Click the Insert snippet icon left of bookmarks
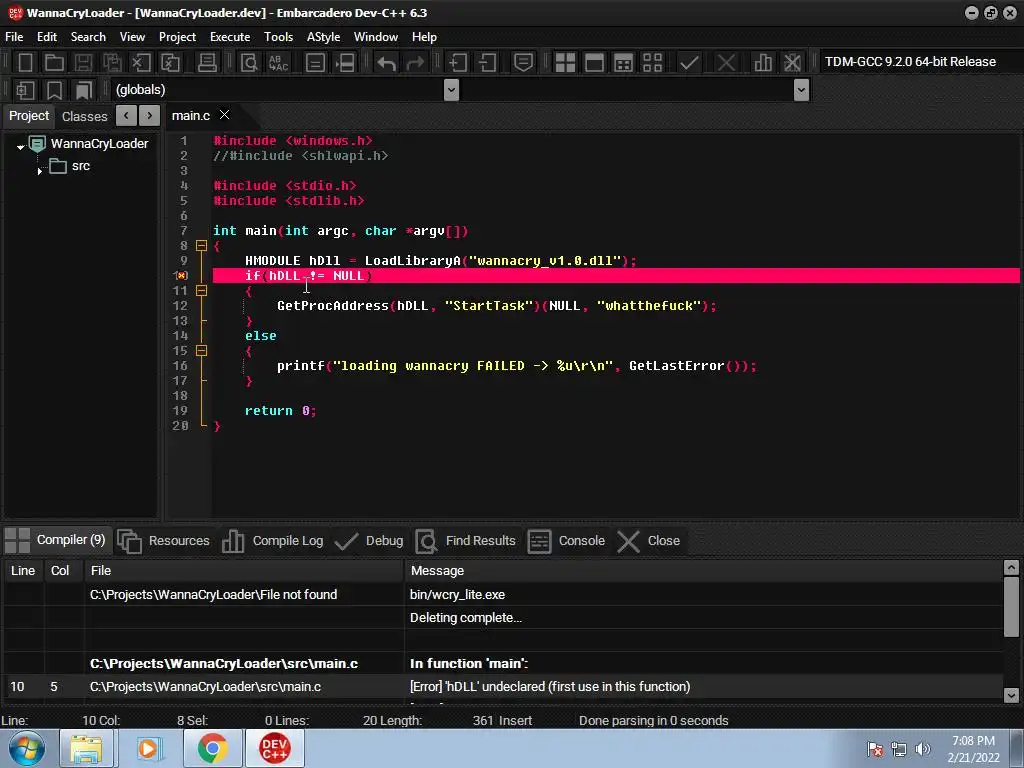Viewport: 1024px width, 768px height. tap(25, 90)
